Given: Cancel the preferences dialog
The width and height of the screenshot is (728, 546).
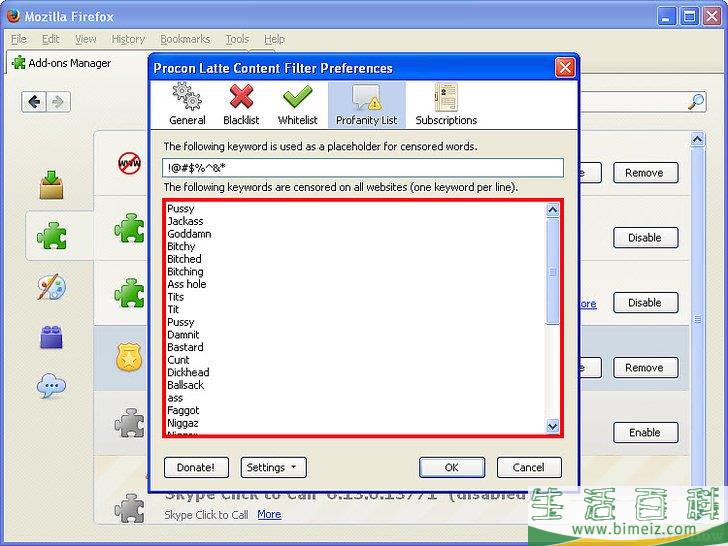Looking at the screenshot, I should (x=529, y=468).
